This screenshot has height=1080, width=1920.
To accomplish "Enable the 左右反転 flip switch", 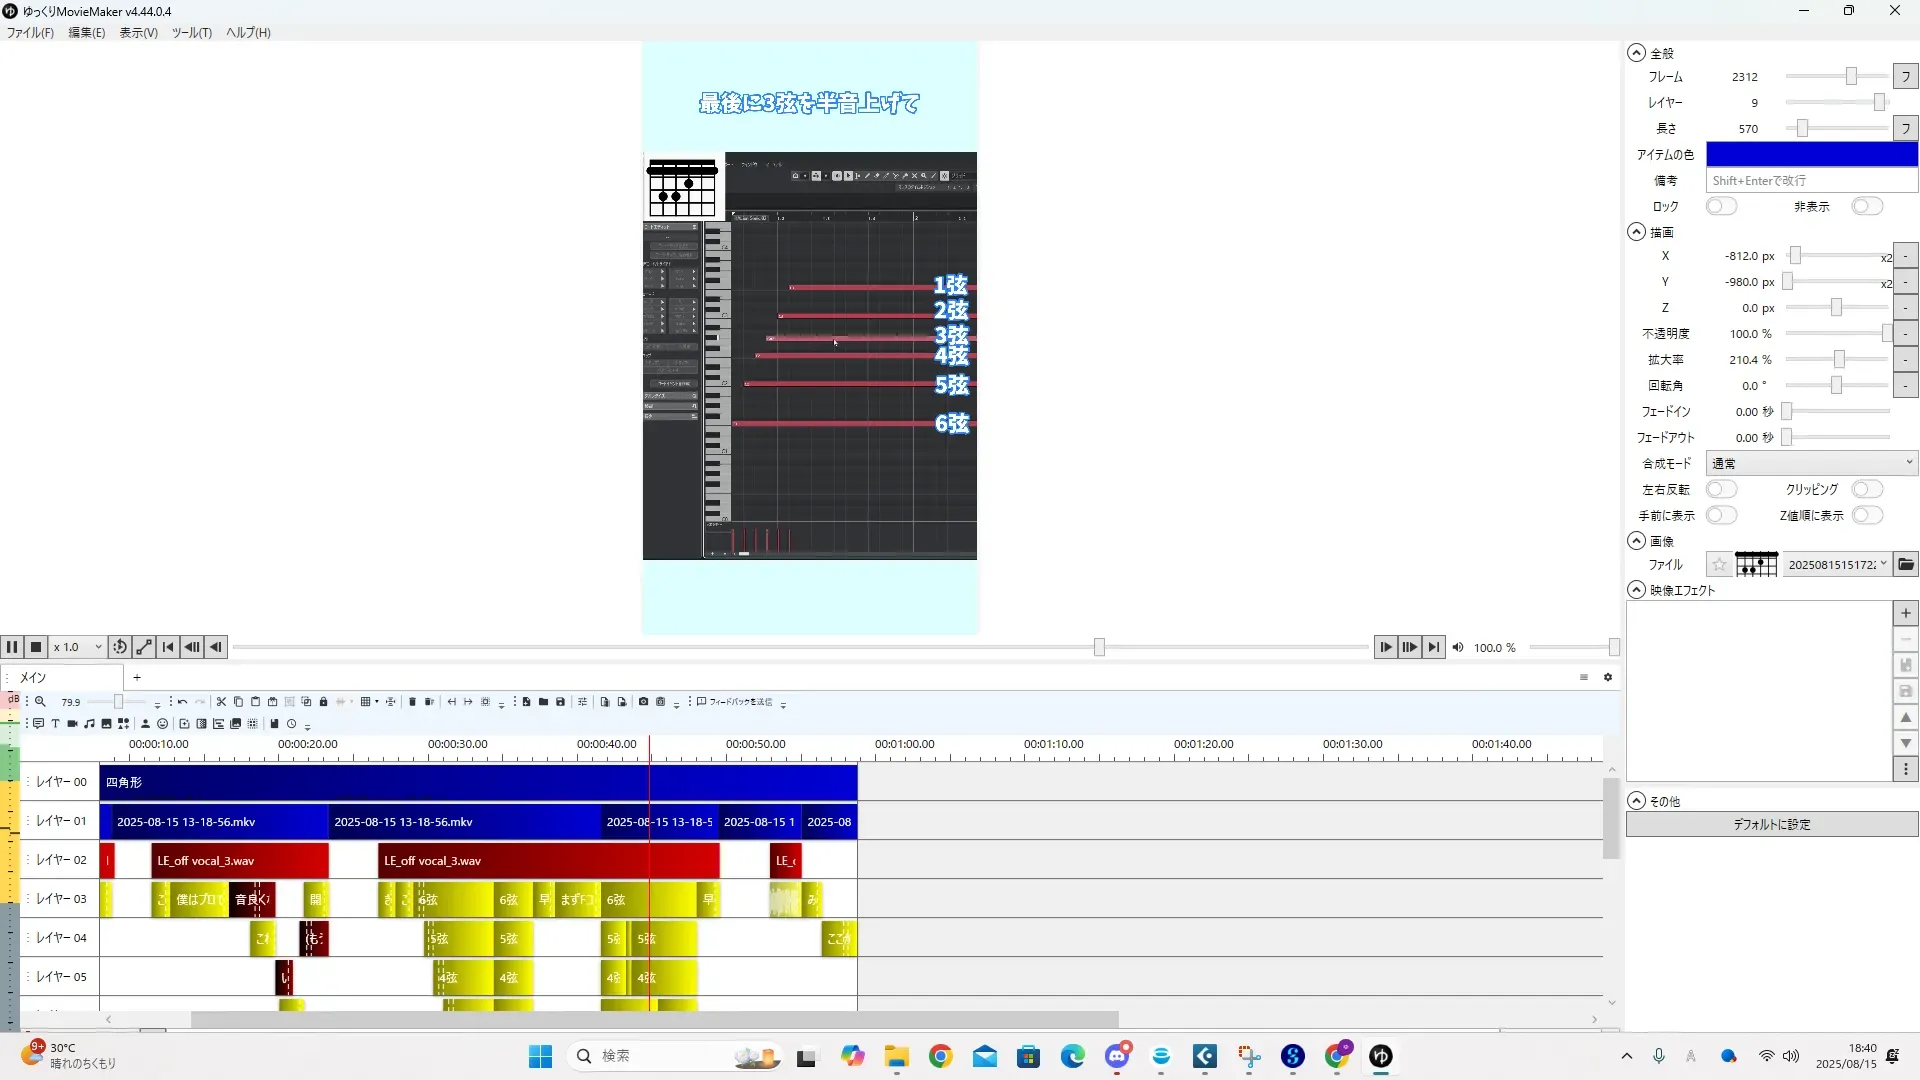I will pyautogui.click(x=1720, y=489).
